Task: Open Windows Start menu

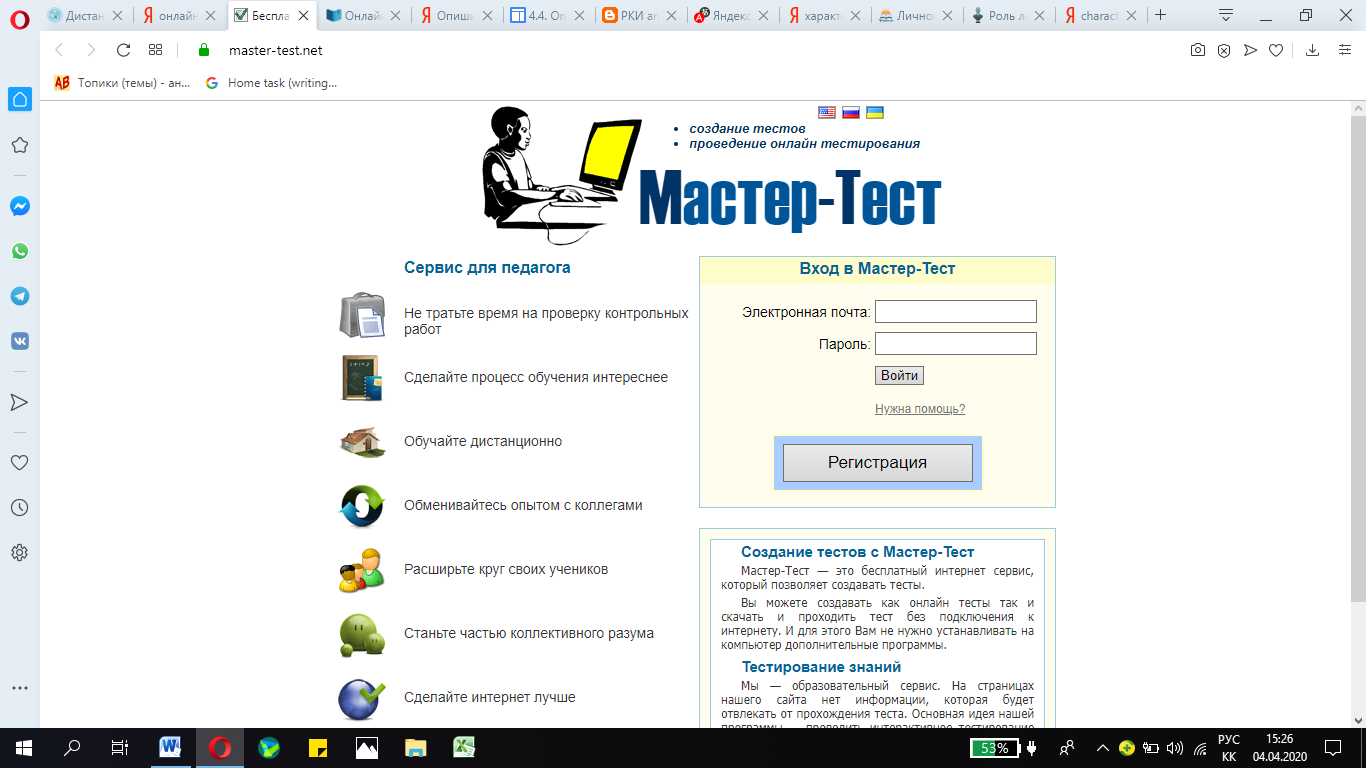Action: pos(23,747)
